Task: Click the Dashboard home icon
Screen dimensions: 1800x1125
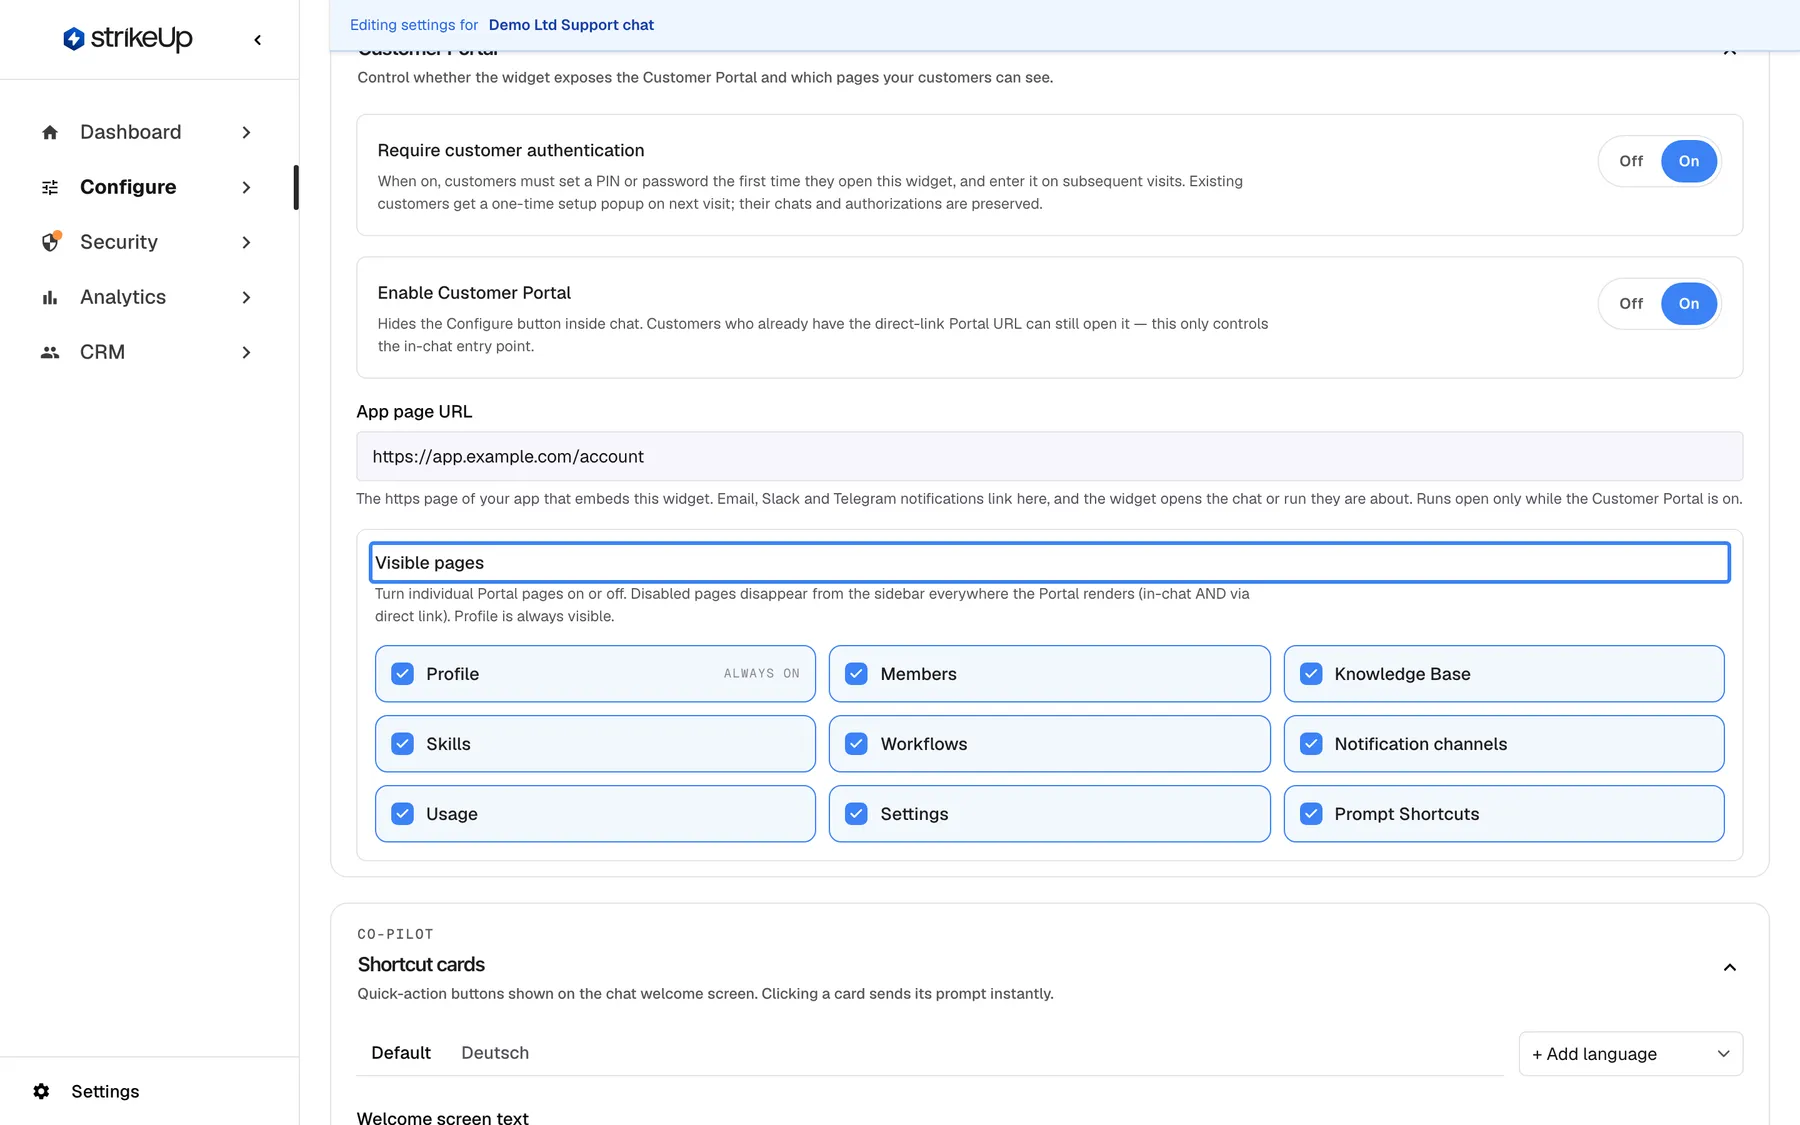Action: (50, 132)
